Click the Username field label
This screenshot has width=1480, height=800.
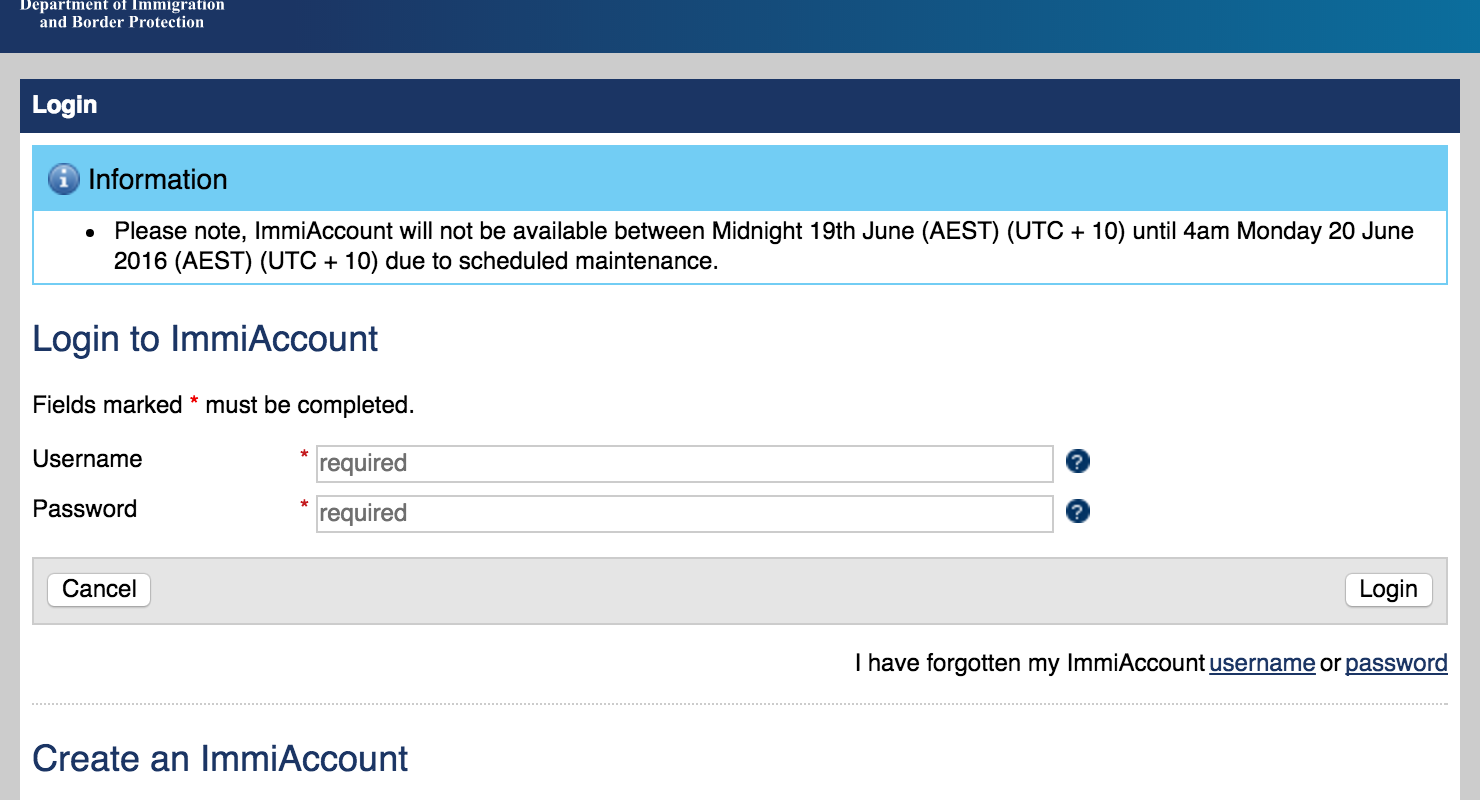[x=88, y=459]
